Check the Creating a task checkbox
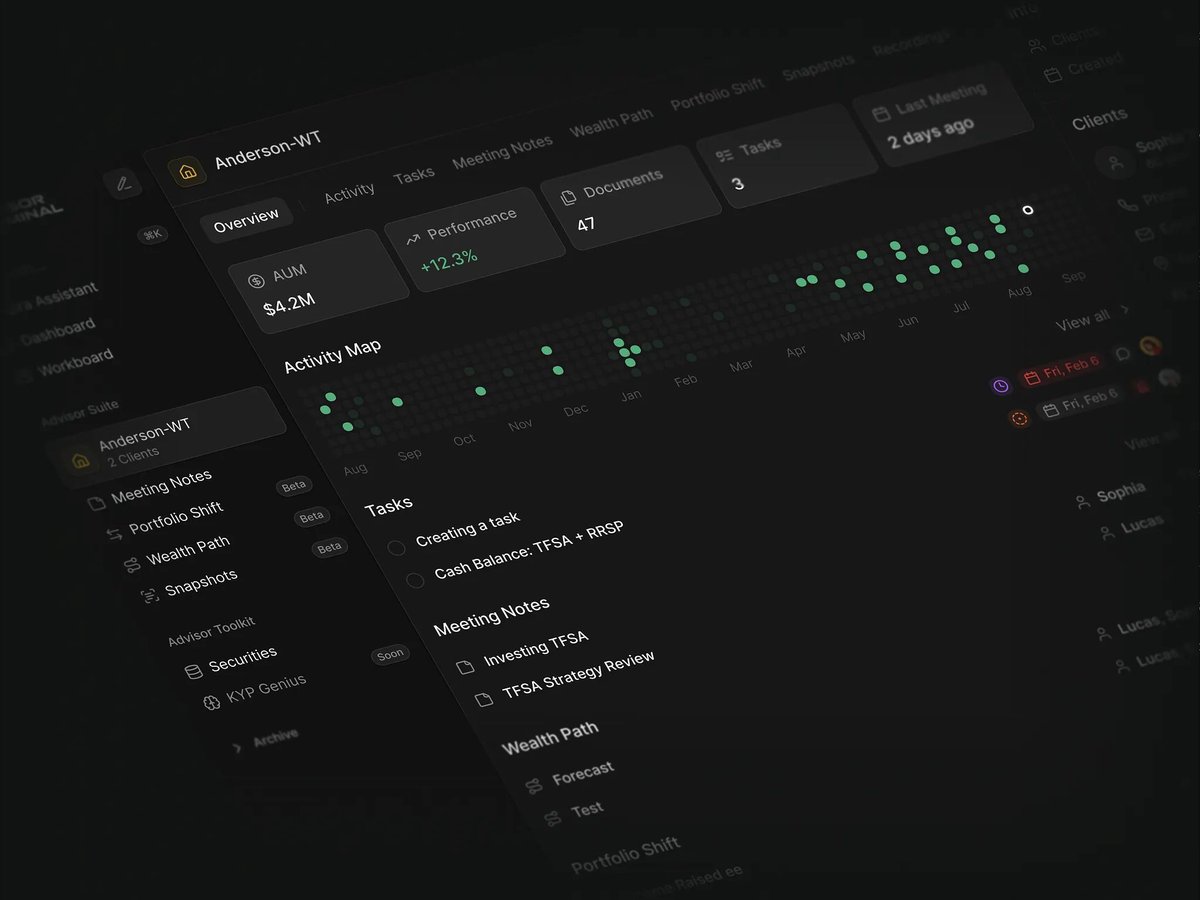This screenshot has height=900, width=1200. [x=396, y=547]
